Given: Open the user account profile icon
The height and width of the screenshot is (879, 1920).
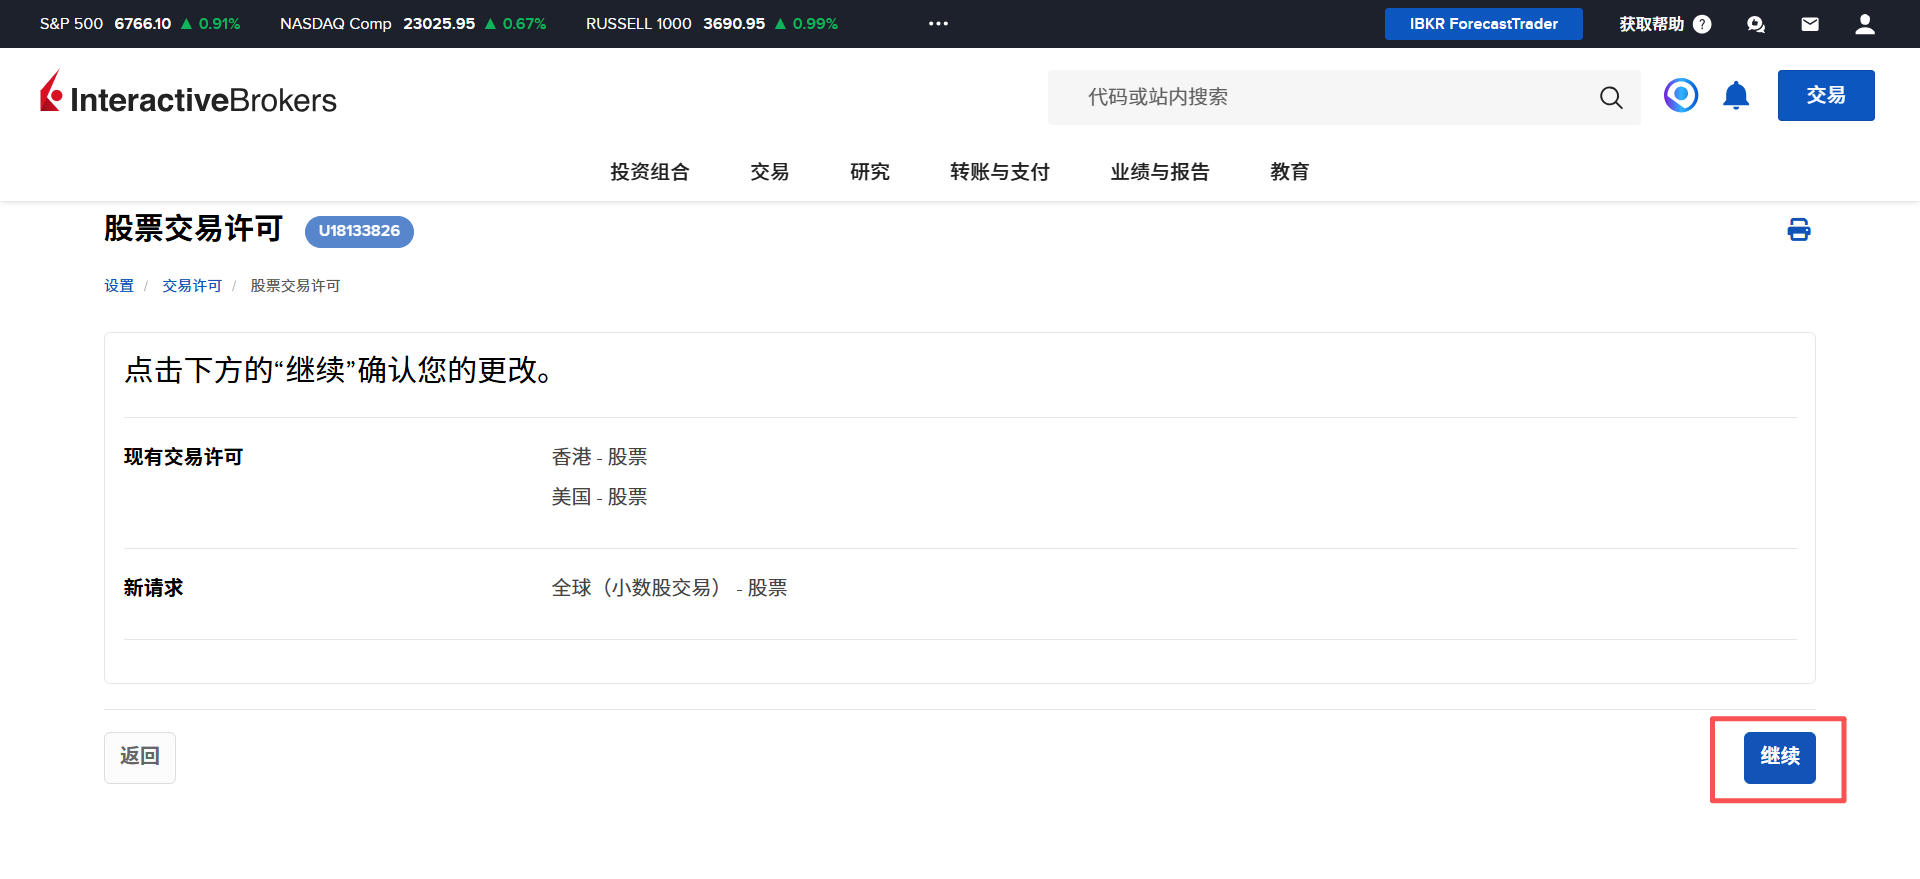Looking at the screenshot, I should pyautogui.click(x=1864, y=24).
